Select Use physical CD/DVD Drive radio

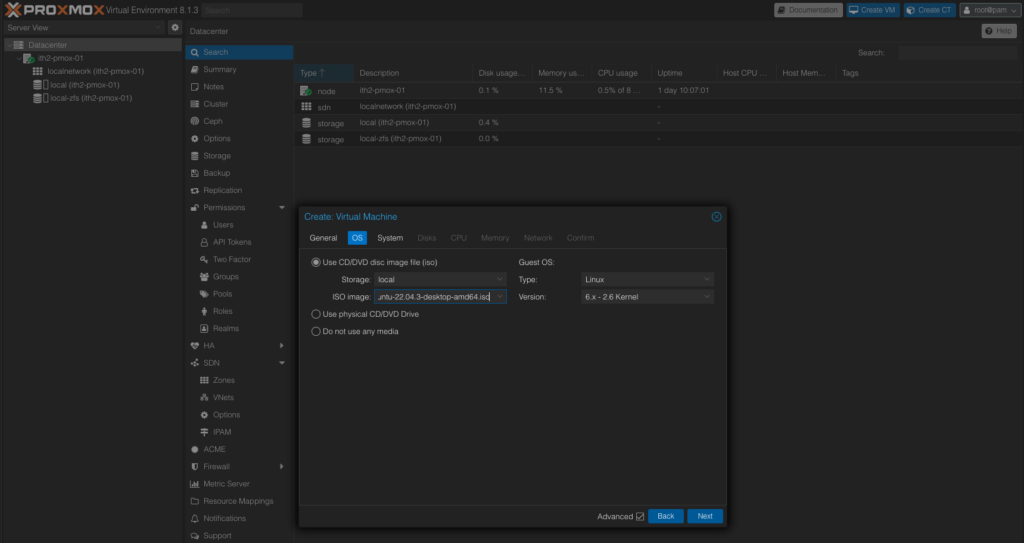click(x=316, y=314)
